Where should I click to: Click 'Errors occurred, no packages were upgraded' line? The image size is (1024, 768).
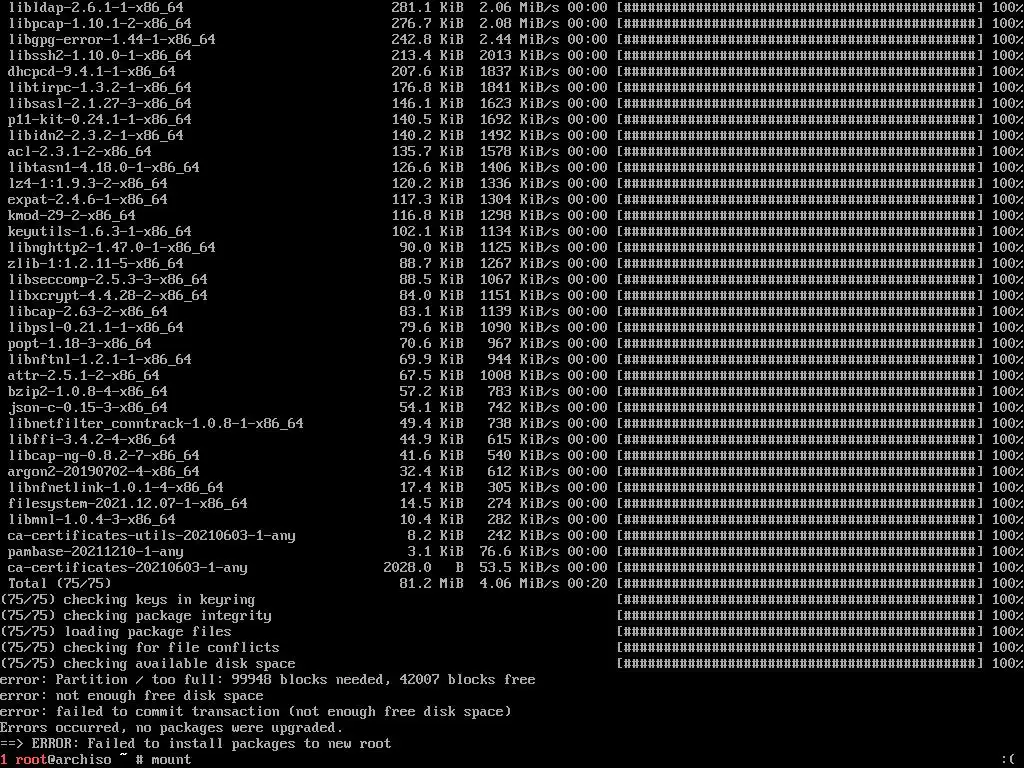point(172,728)
